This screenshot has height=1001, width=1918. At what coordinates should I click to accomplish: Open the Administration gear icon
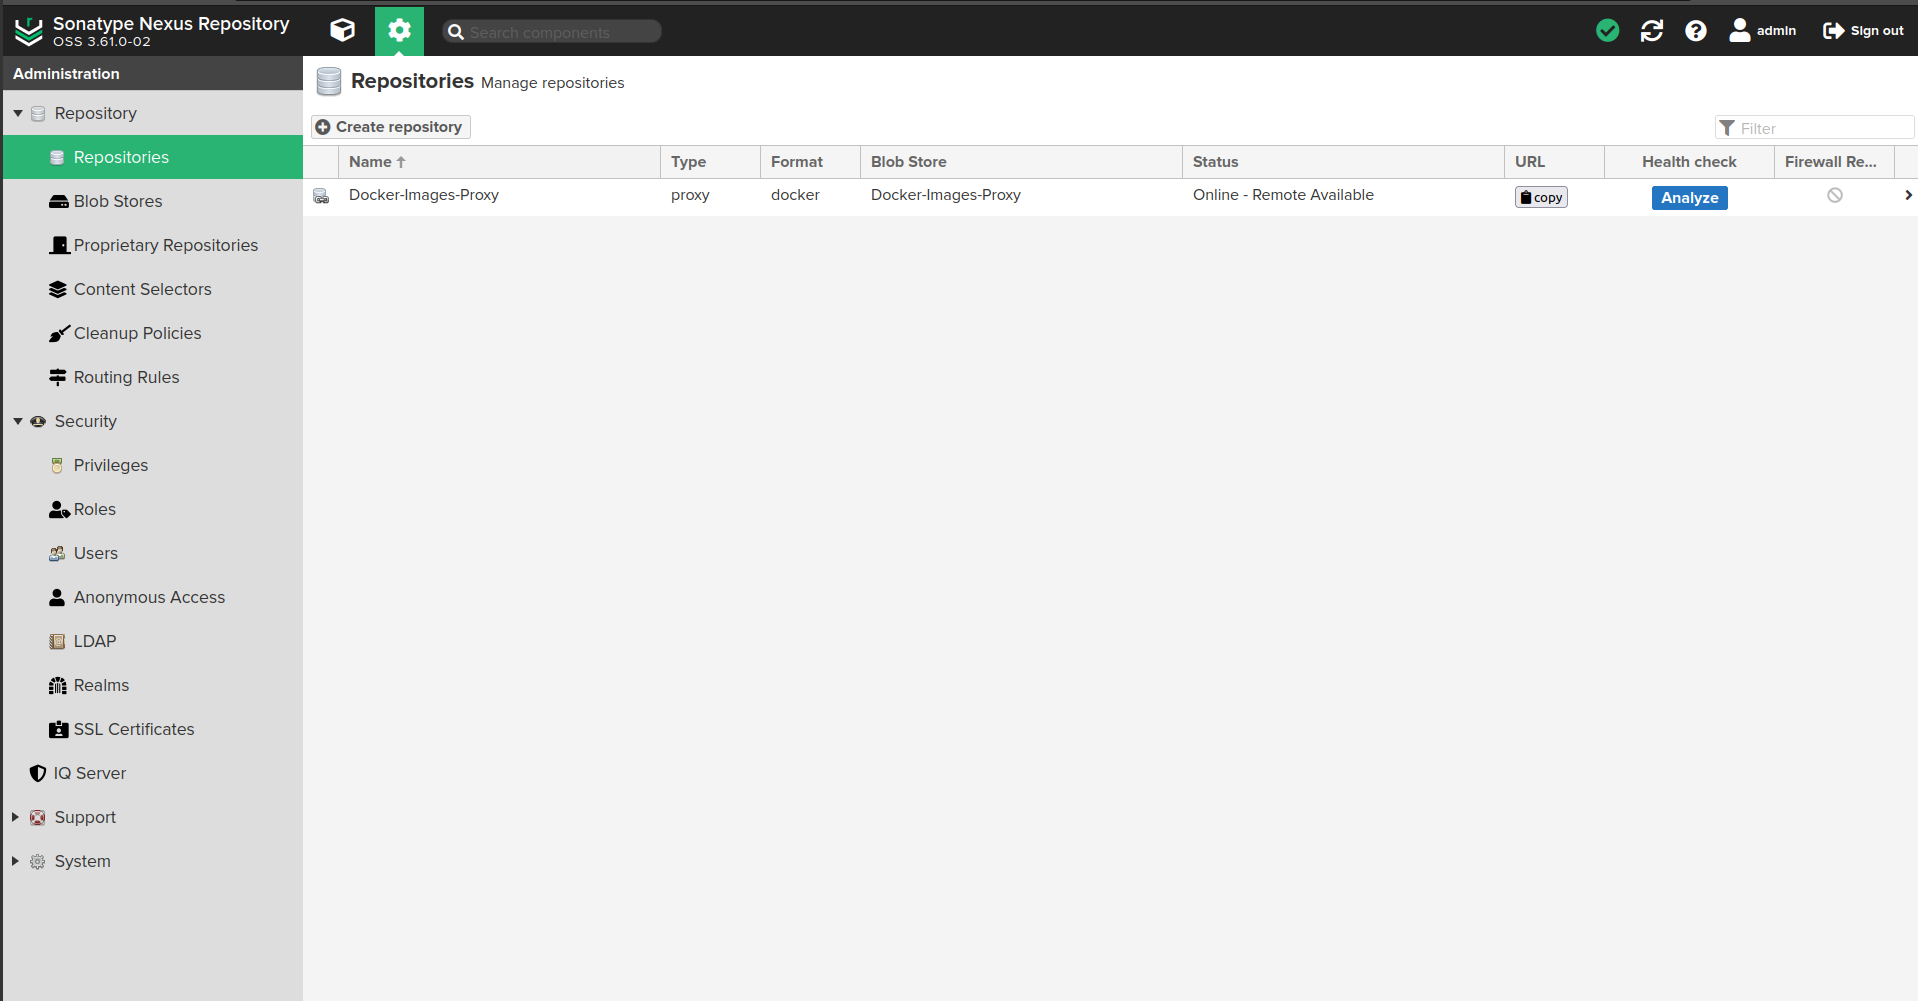(x=399, y=31)
